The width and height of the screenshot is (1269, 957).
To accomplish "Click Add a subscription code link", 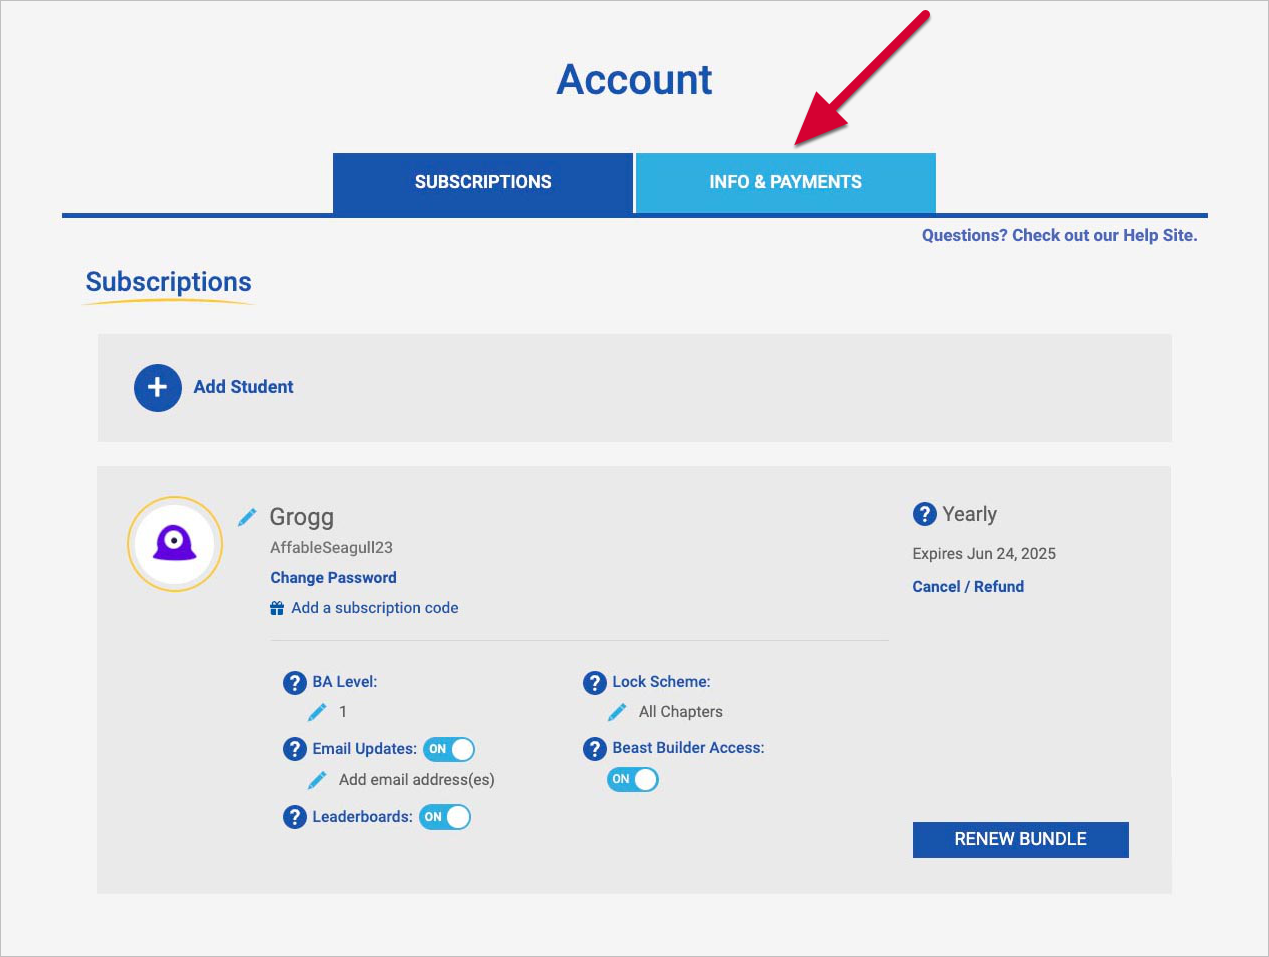I will pyautogui.click(x=375, y=608).
